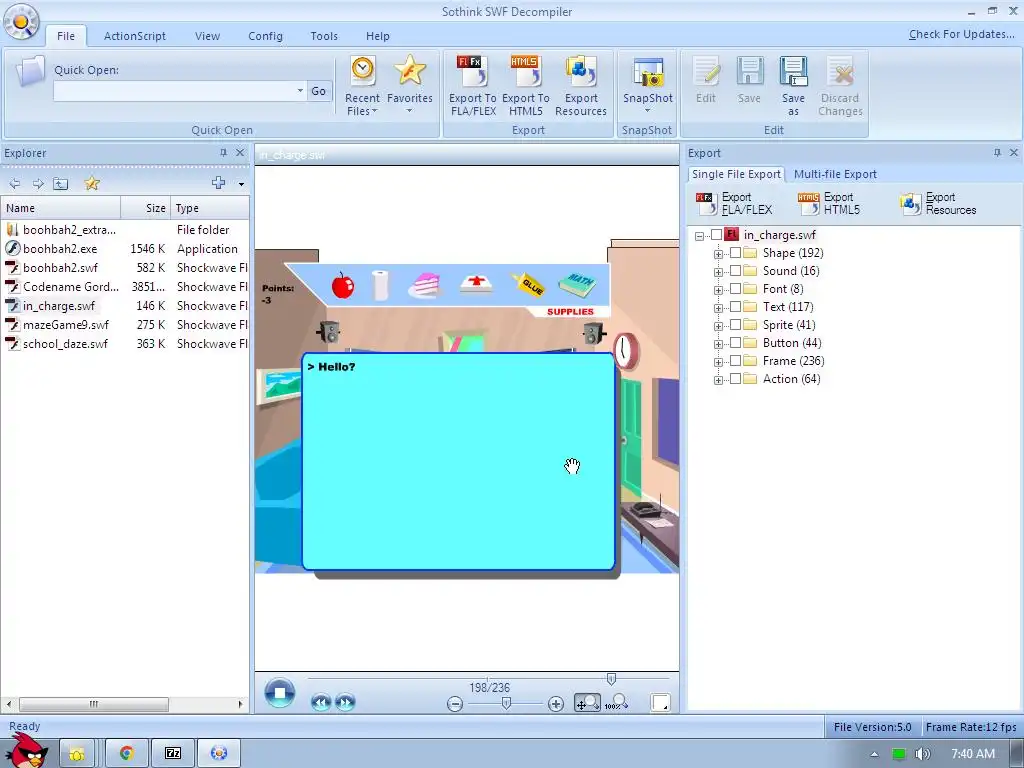Check the Action (64) checkbox
This screenshot has height=768, width=1024.
coord(735,379)
